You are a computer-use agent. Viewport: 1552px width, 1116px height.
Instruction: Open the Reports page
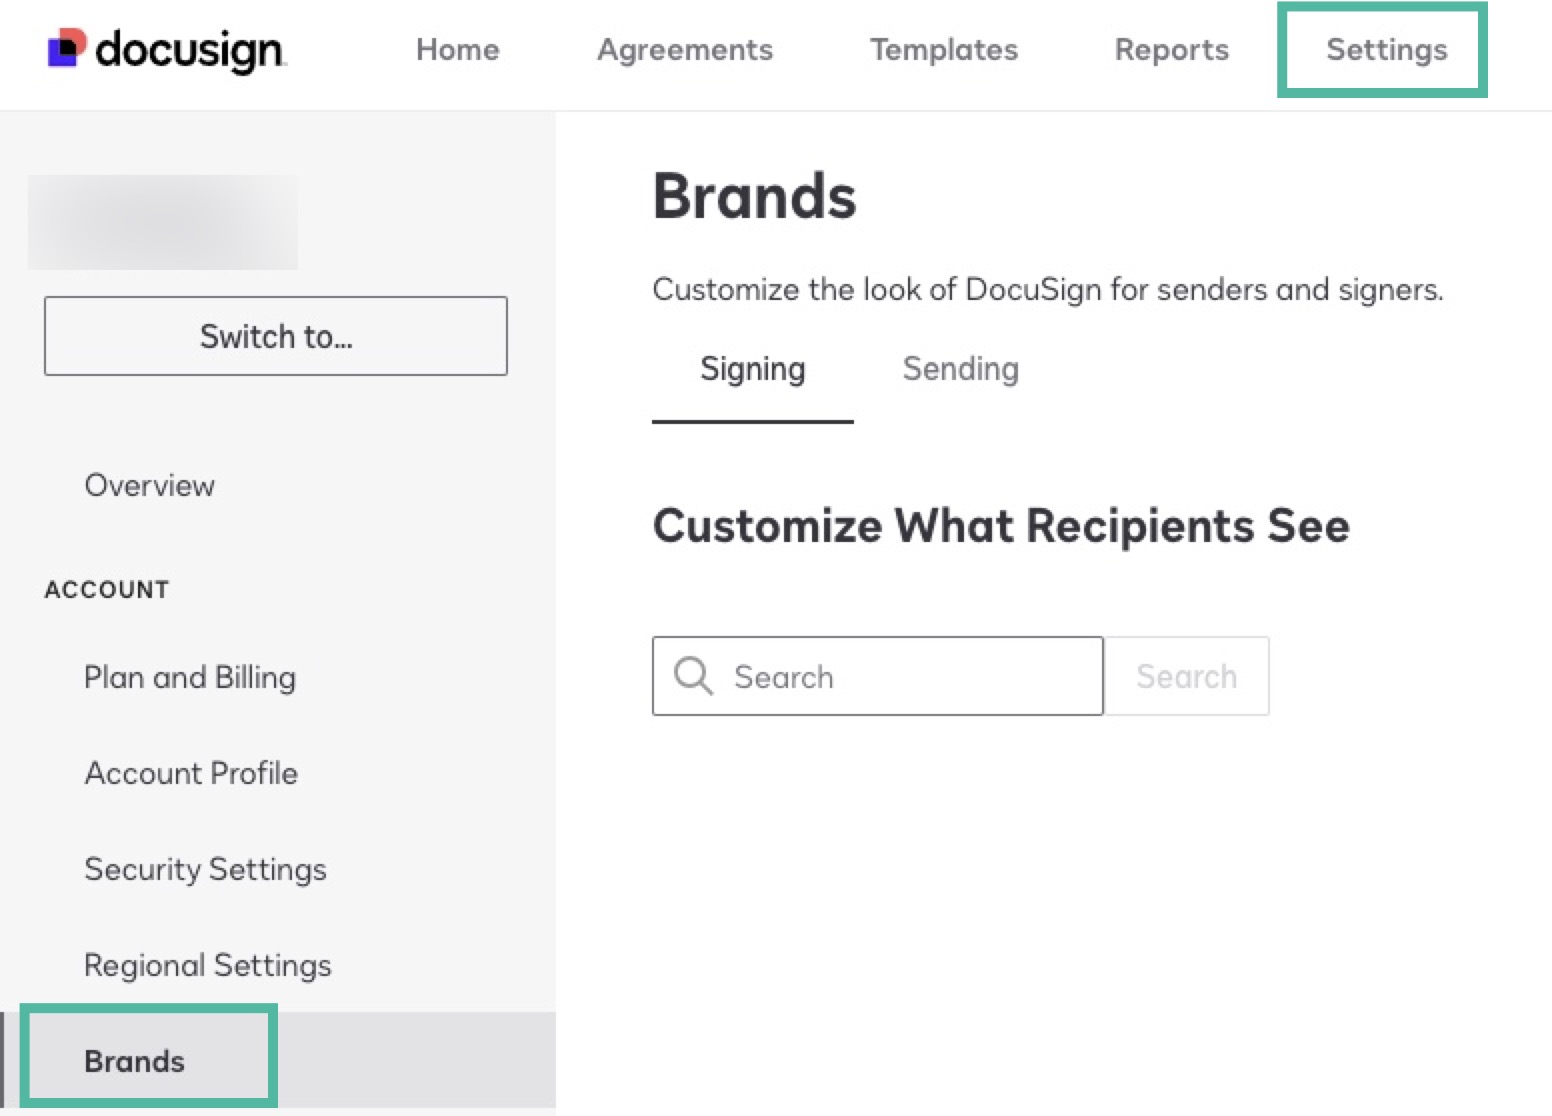1171,50
